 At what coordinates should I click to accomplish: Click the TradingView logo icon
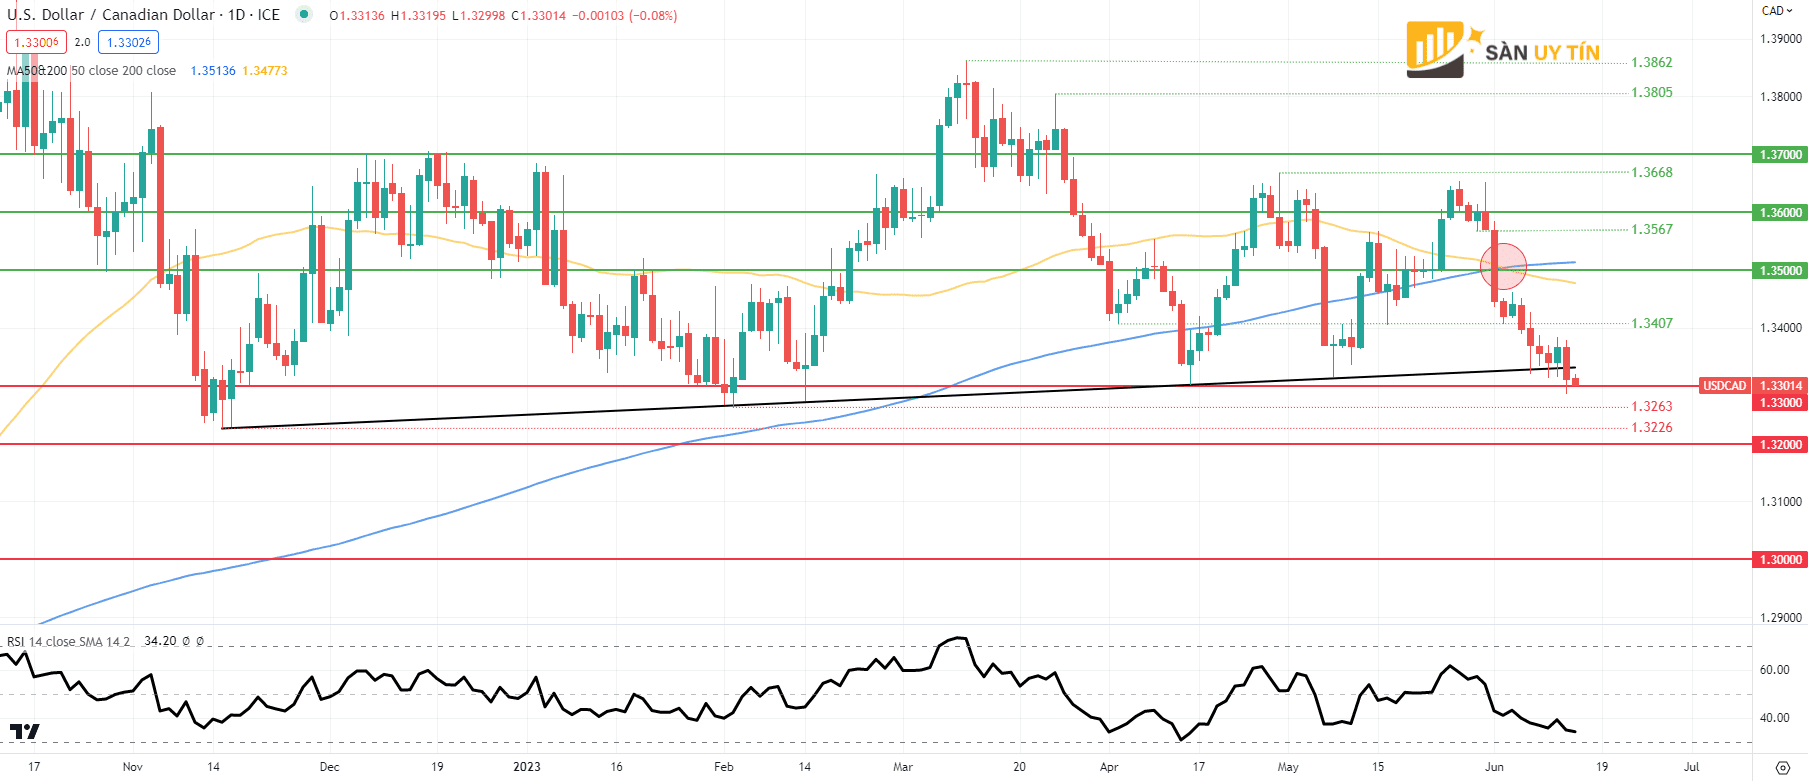[x=24, y=732]
